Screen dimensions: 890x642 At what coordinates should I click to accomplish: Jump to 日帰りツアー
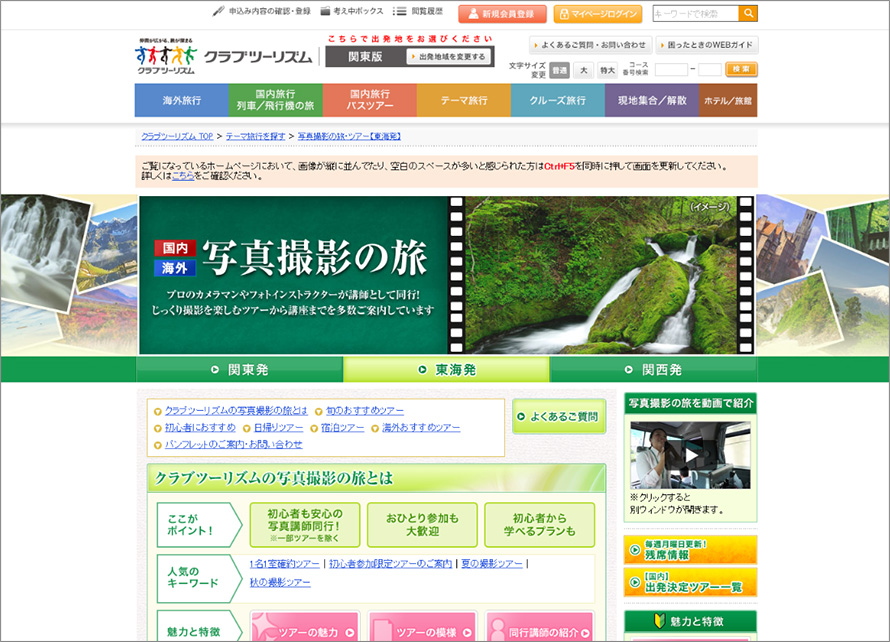point(278,427)
